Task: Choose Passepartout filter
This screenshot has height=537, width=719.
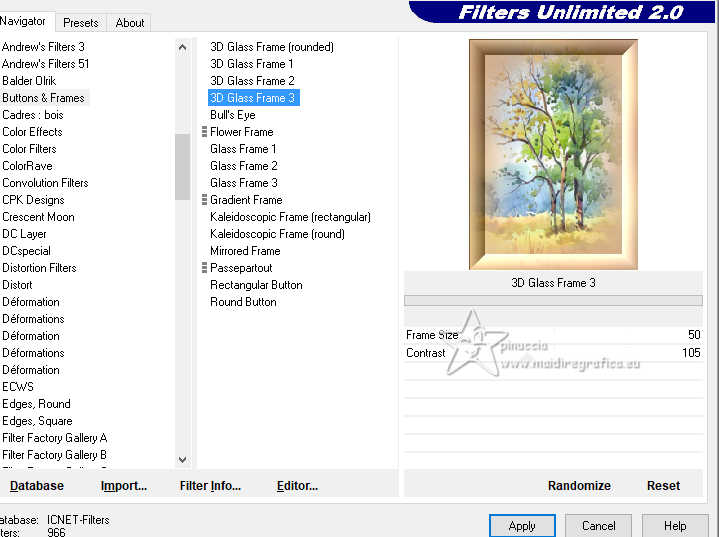Action: (x=241, y=268)
